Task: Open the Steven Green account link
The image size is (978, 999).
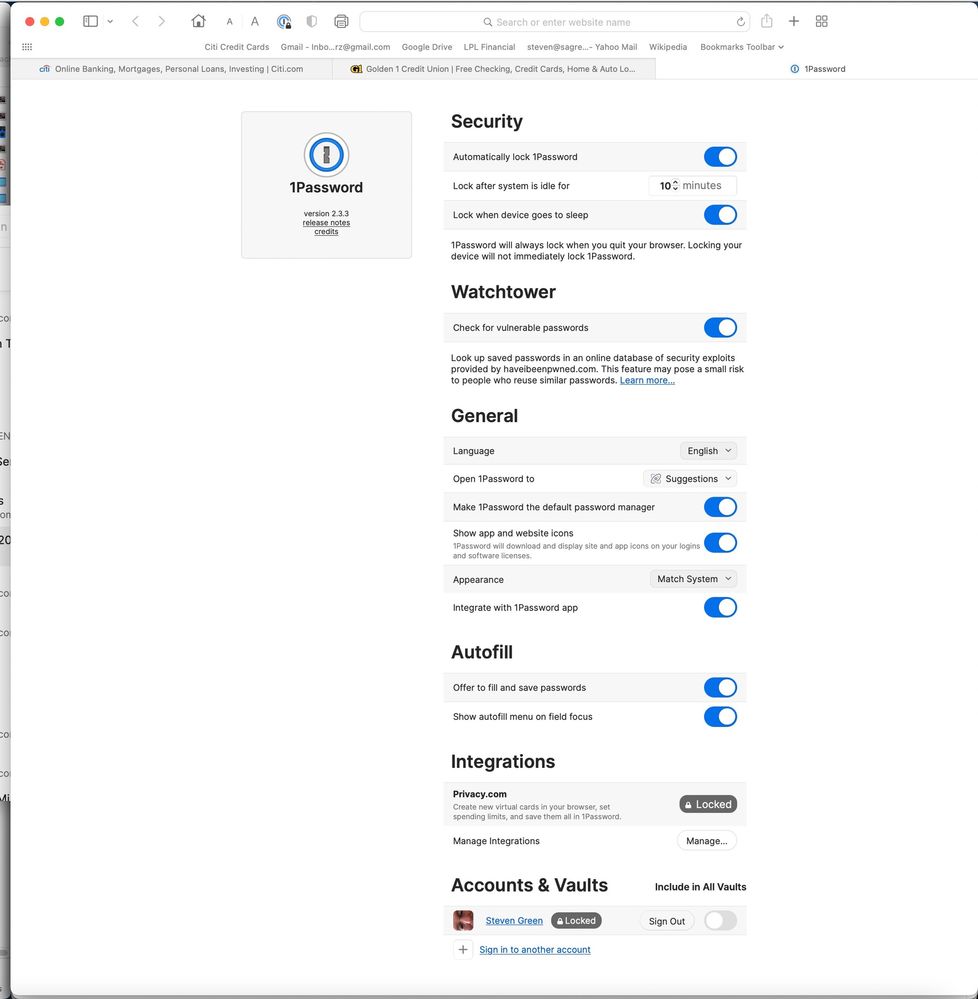Action: point(514,921)
